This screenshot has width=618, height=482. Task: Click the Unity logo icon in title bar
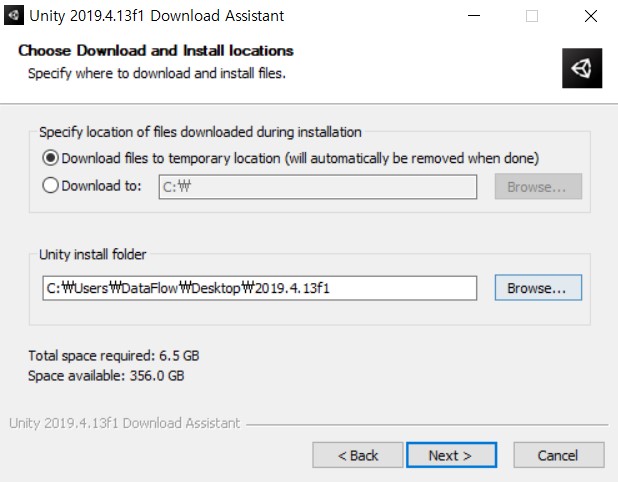point(14,15)
